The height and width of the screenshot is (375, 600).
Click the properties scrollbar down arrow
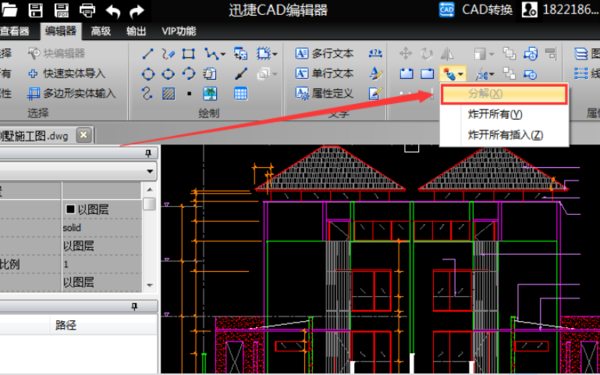(x=150, y=285)
